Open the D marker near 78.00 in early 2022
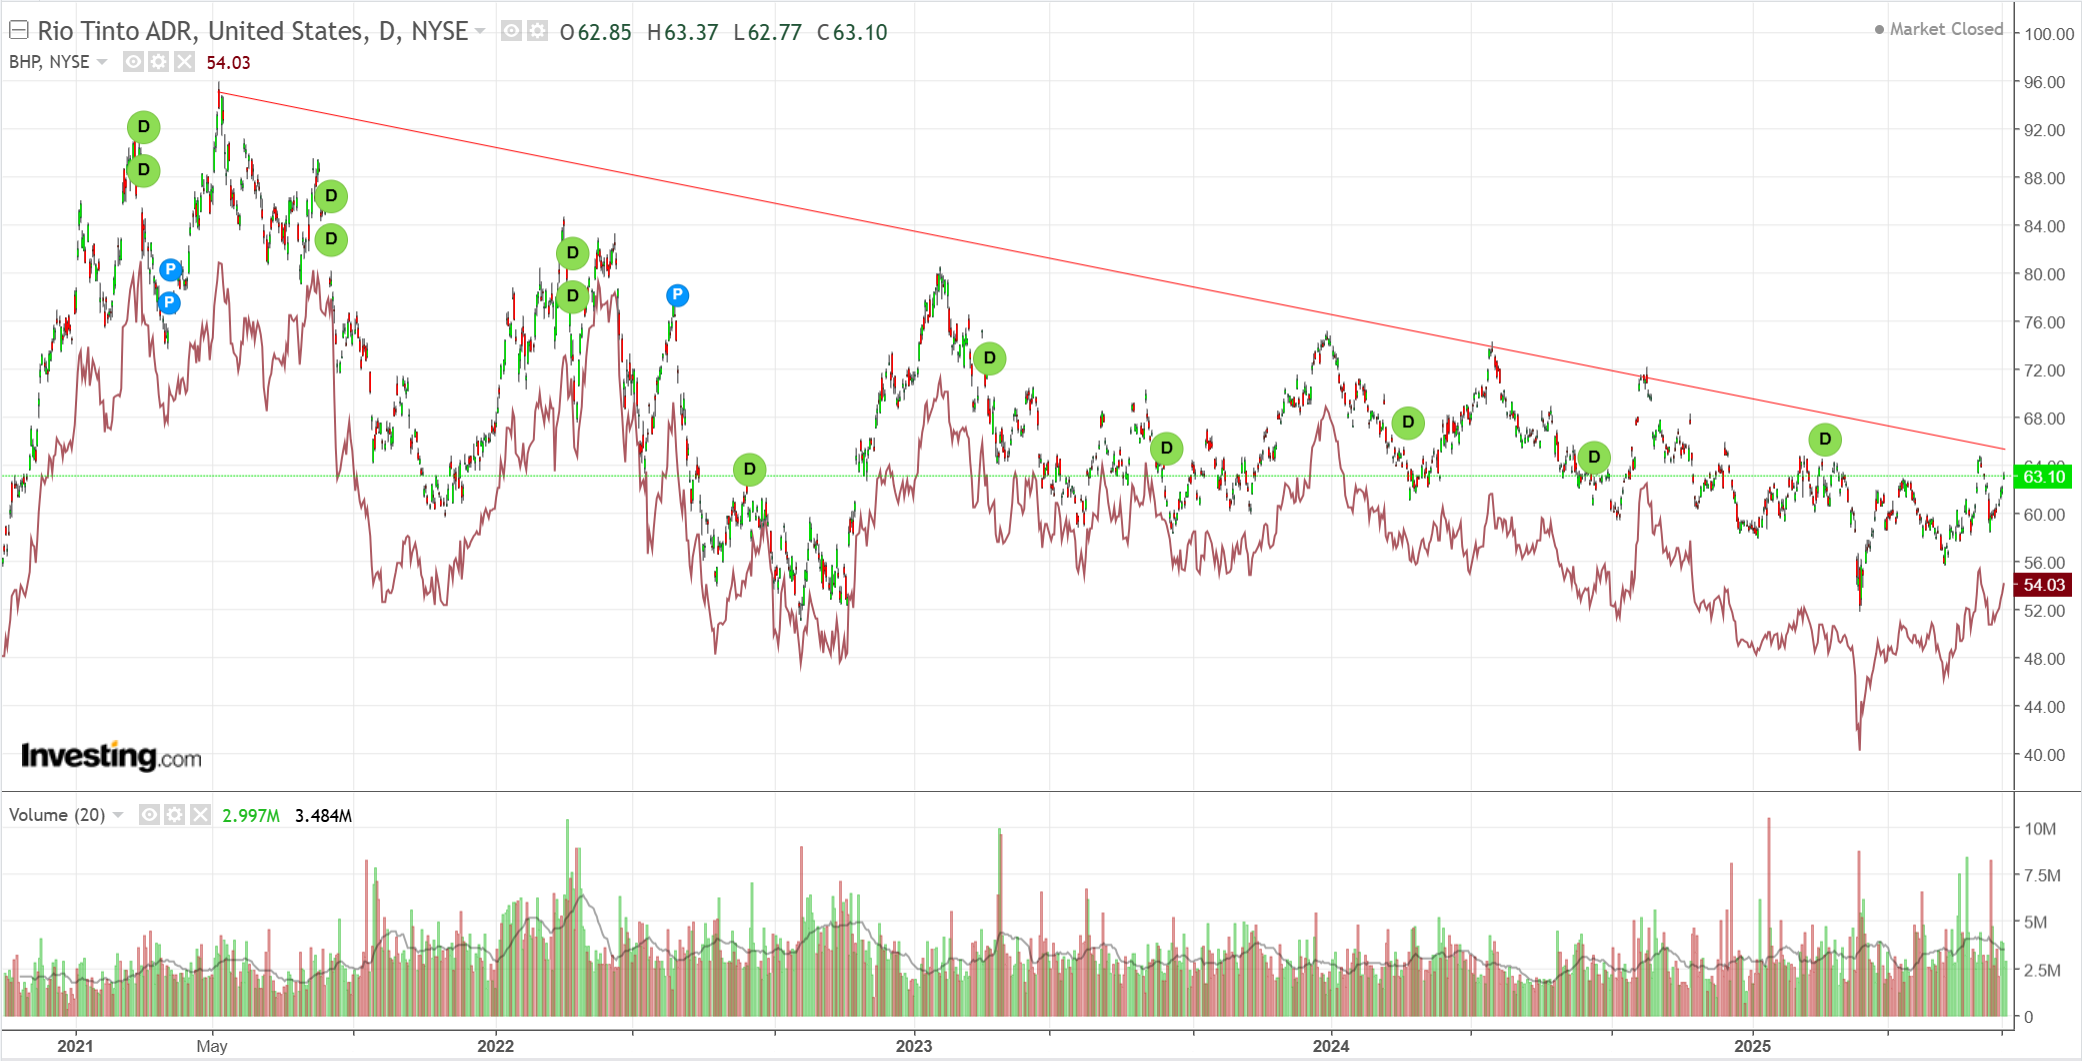The image size is (2082, 1061). coord(572,296)
